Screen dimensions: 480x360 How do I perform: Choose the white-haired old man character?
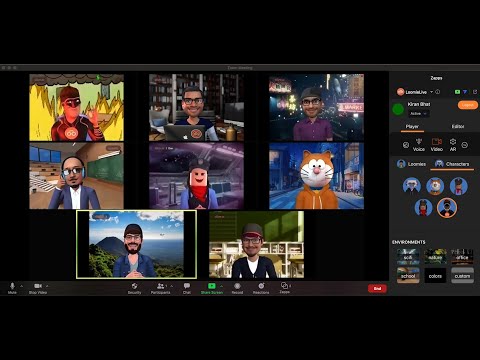click(412, 186)
